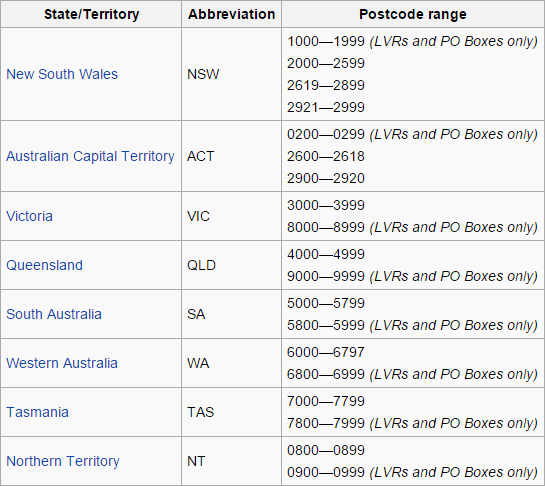Click the 5000—5799 postcode range
Image resolution: width=545 pixels, height=486 pixels.
326,303
